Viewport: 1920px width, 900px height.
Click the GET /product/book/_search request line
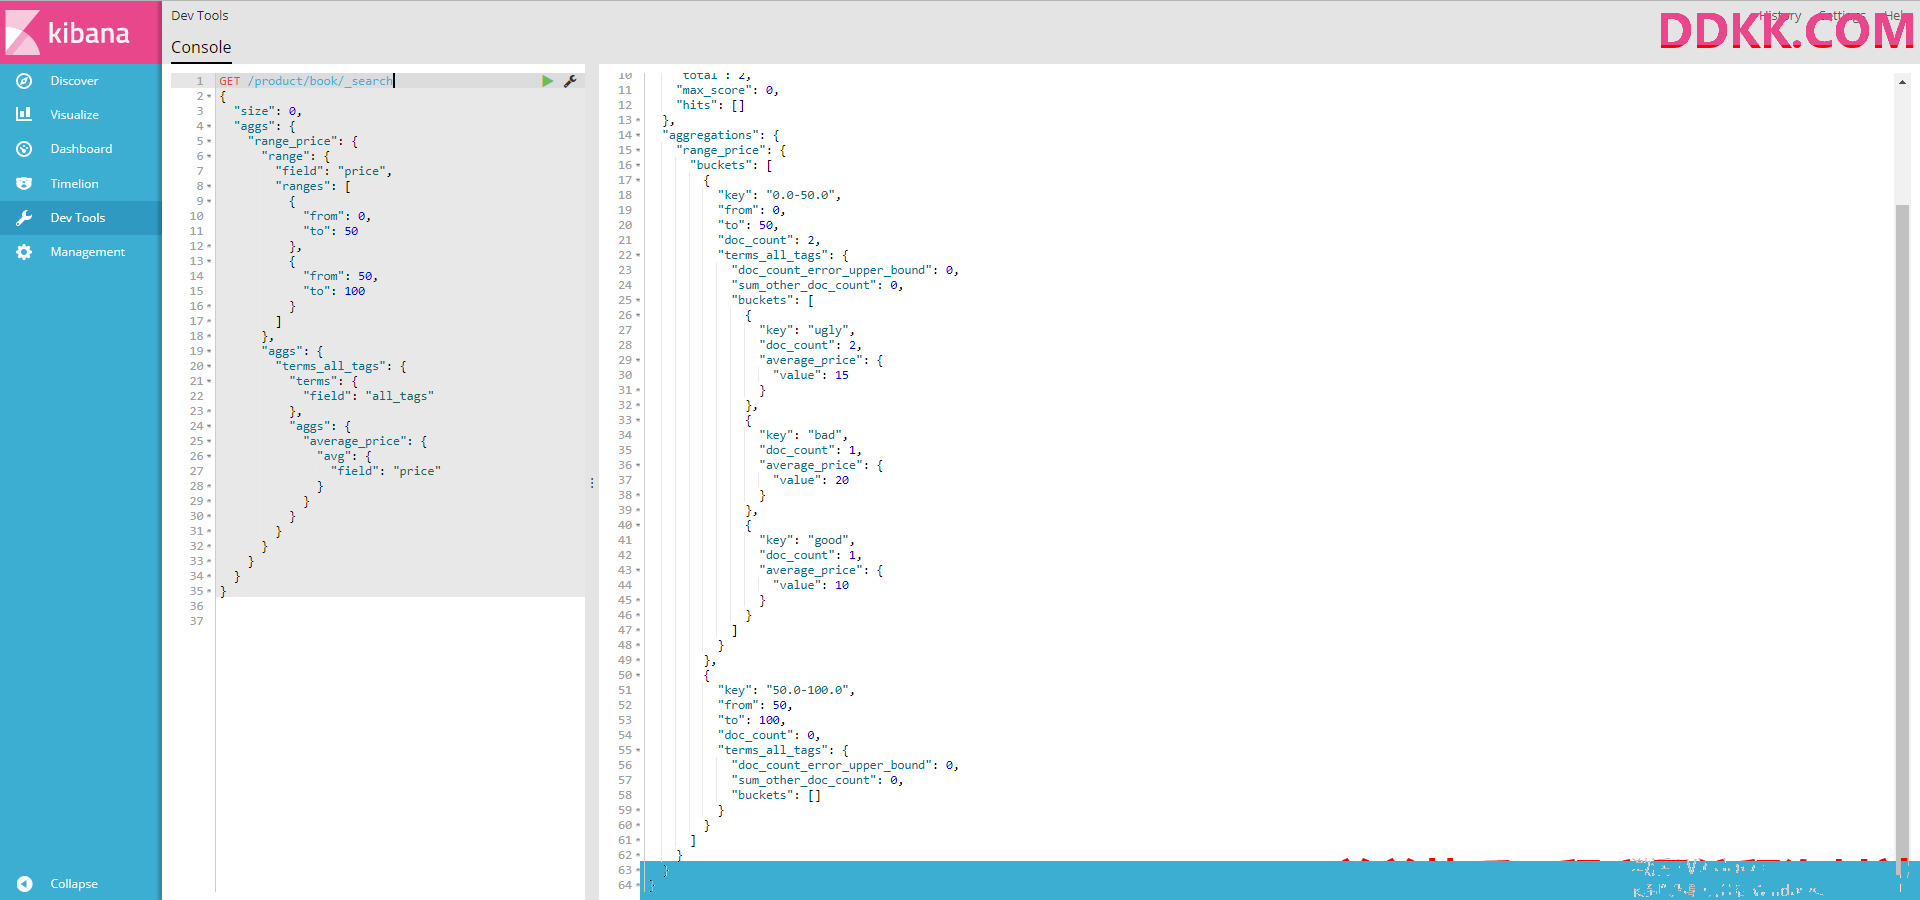tap(306, 81)
